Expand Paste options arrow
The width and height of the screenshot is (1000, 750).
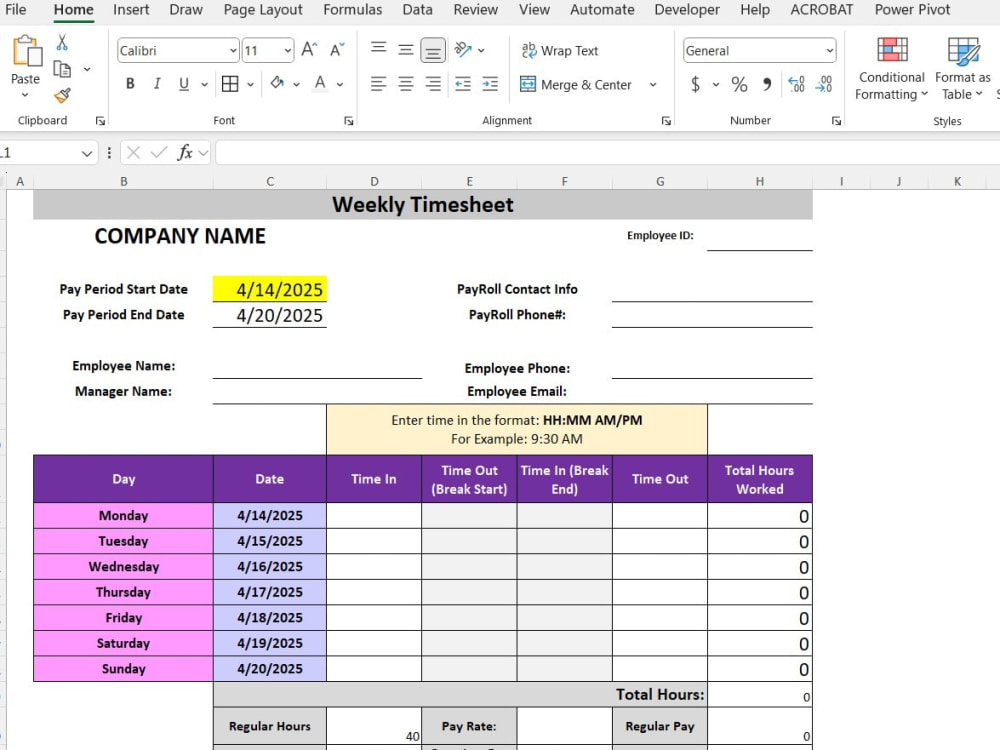(25, 95)
